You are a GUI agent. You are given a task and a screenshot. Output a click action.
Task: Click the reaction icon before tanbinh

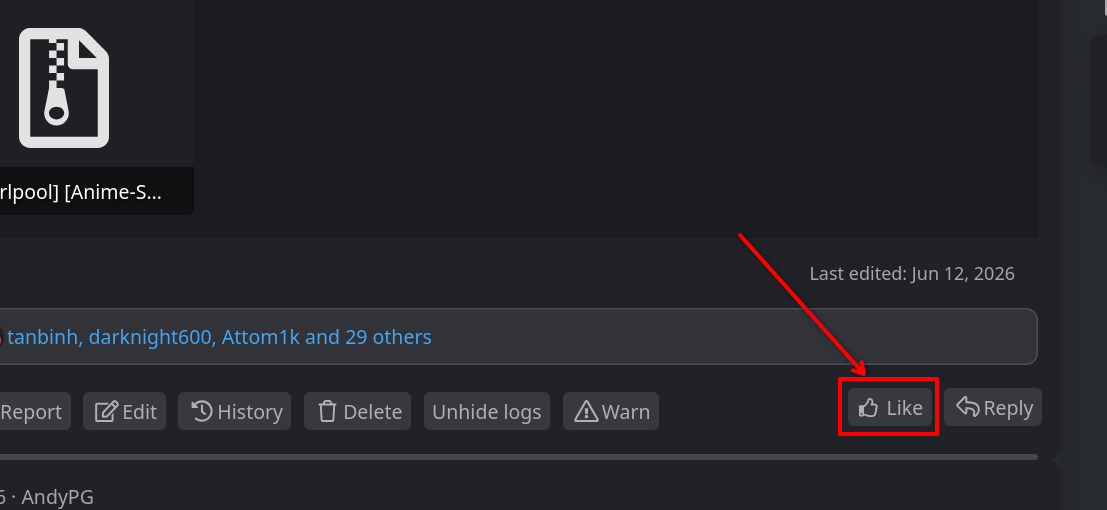click(1, 338)
